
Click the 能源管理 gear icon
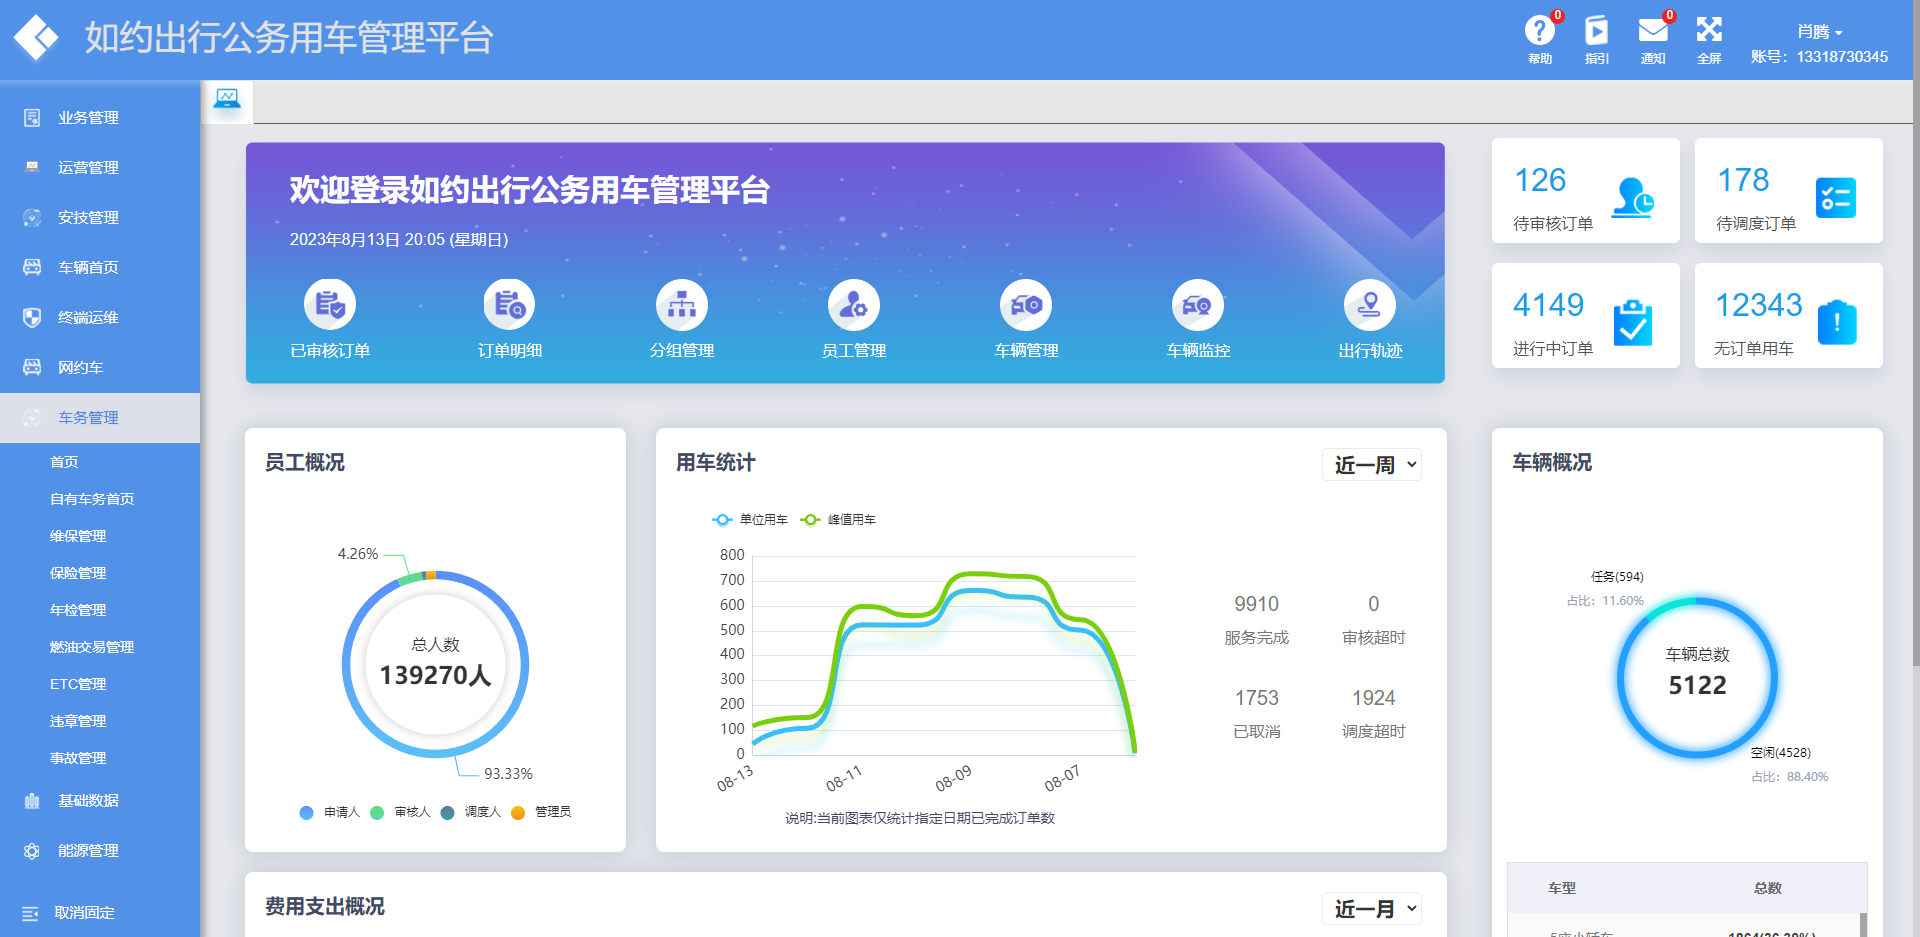click(x=32, y=851)
